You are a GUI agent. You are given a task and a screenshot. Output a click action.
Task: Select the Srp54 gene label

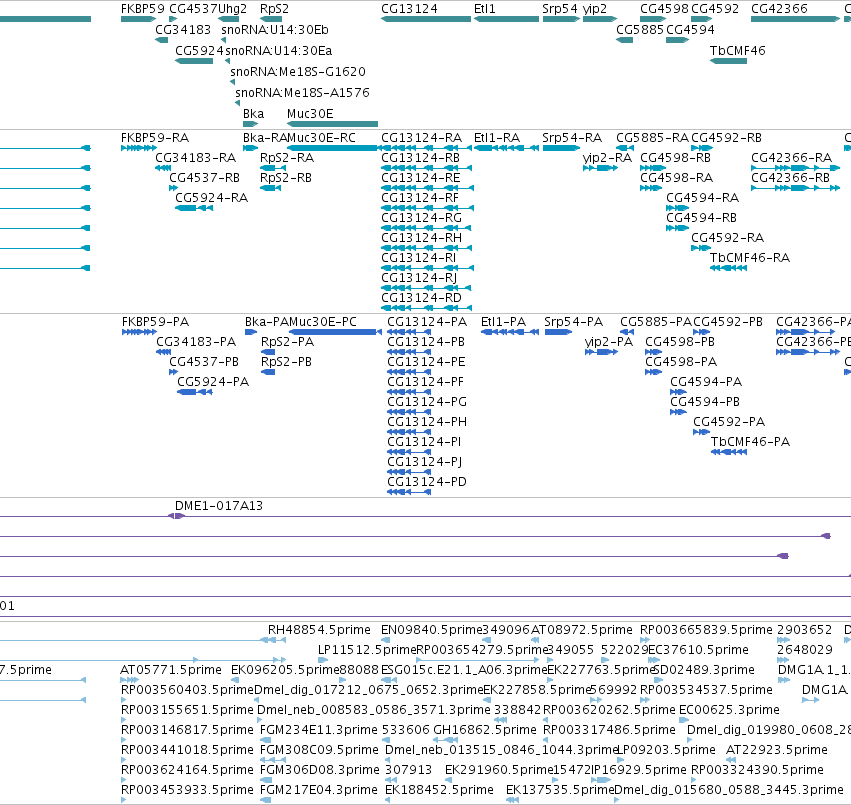tap(560, 9)
